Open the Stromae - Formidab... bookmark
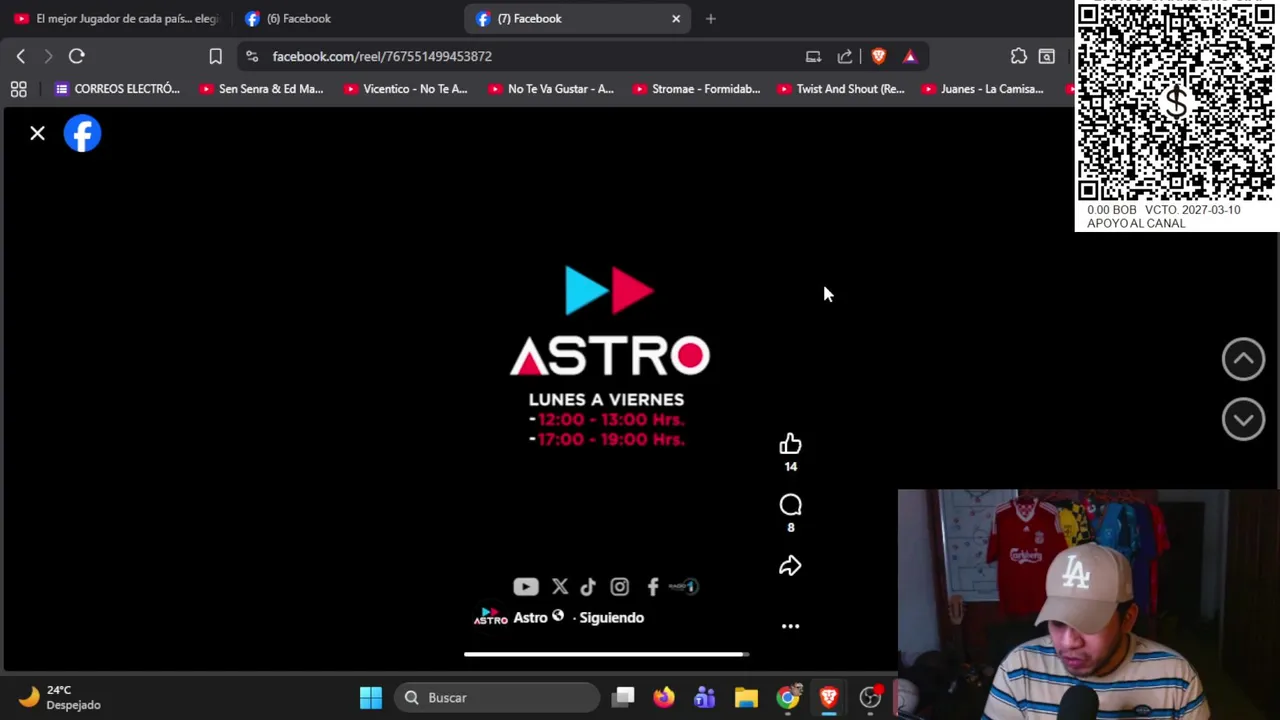 695,89
